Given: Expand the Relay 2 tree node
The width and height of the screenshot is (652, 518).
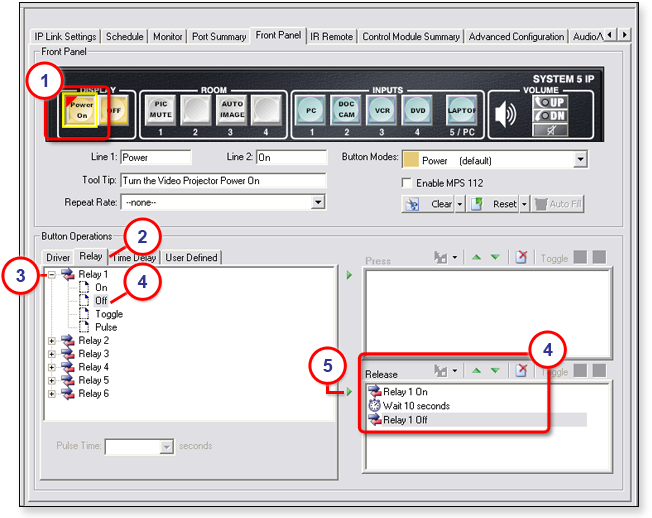Looking at the screenshot, I should [51, 341].
